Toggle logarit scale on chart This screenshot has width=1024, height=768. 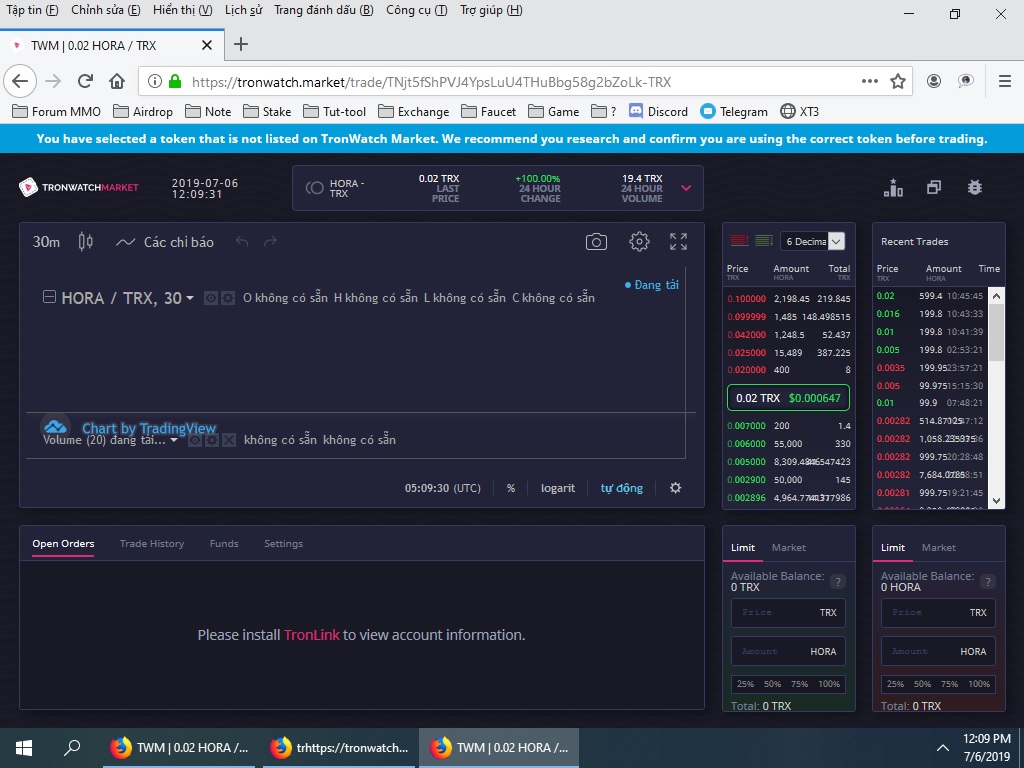click(x=558, y=488)
